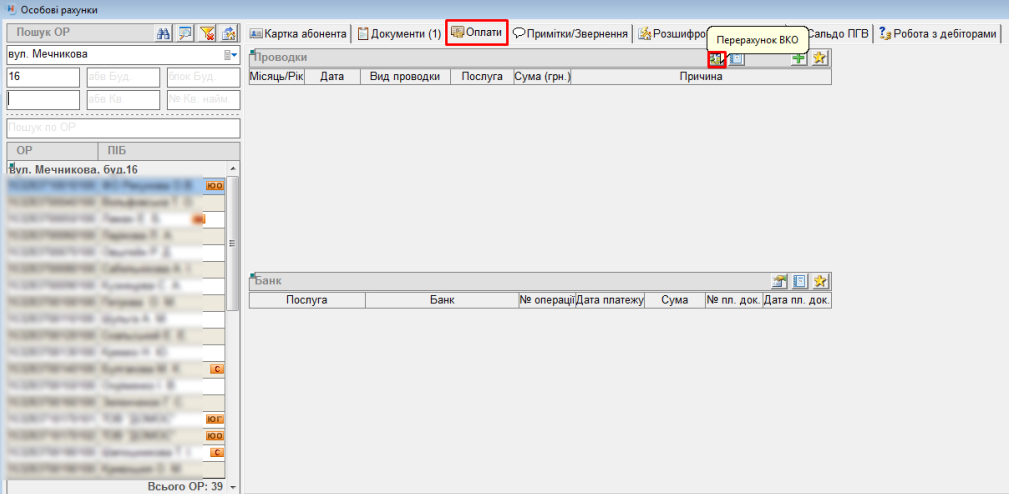Switch to the Оплати tab
This screenshot has height=494, width=1011.
[x=477, y=33]
